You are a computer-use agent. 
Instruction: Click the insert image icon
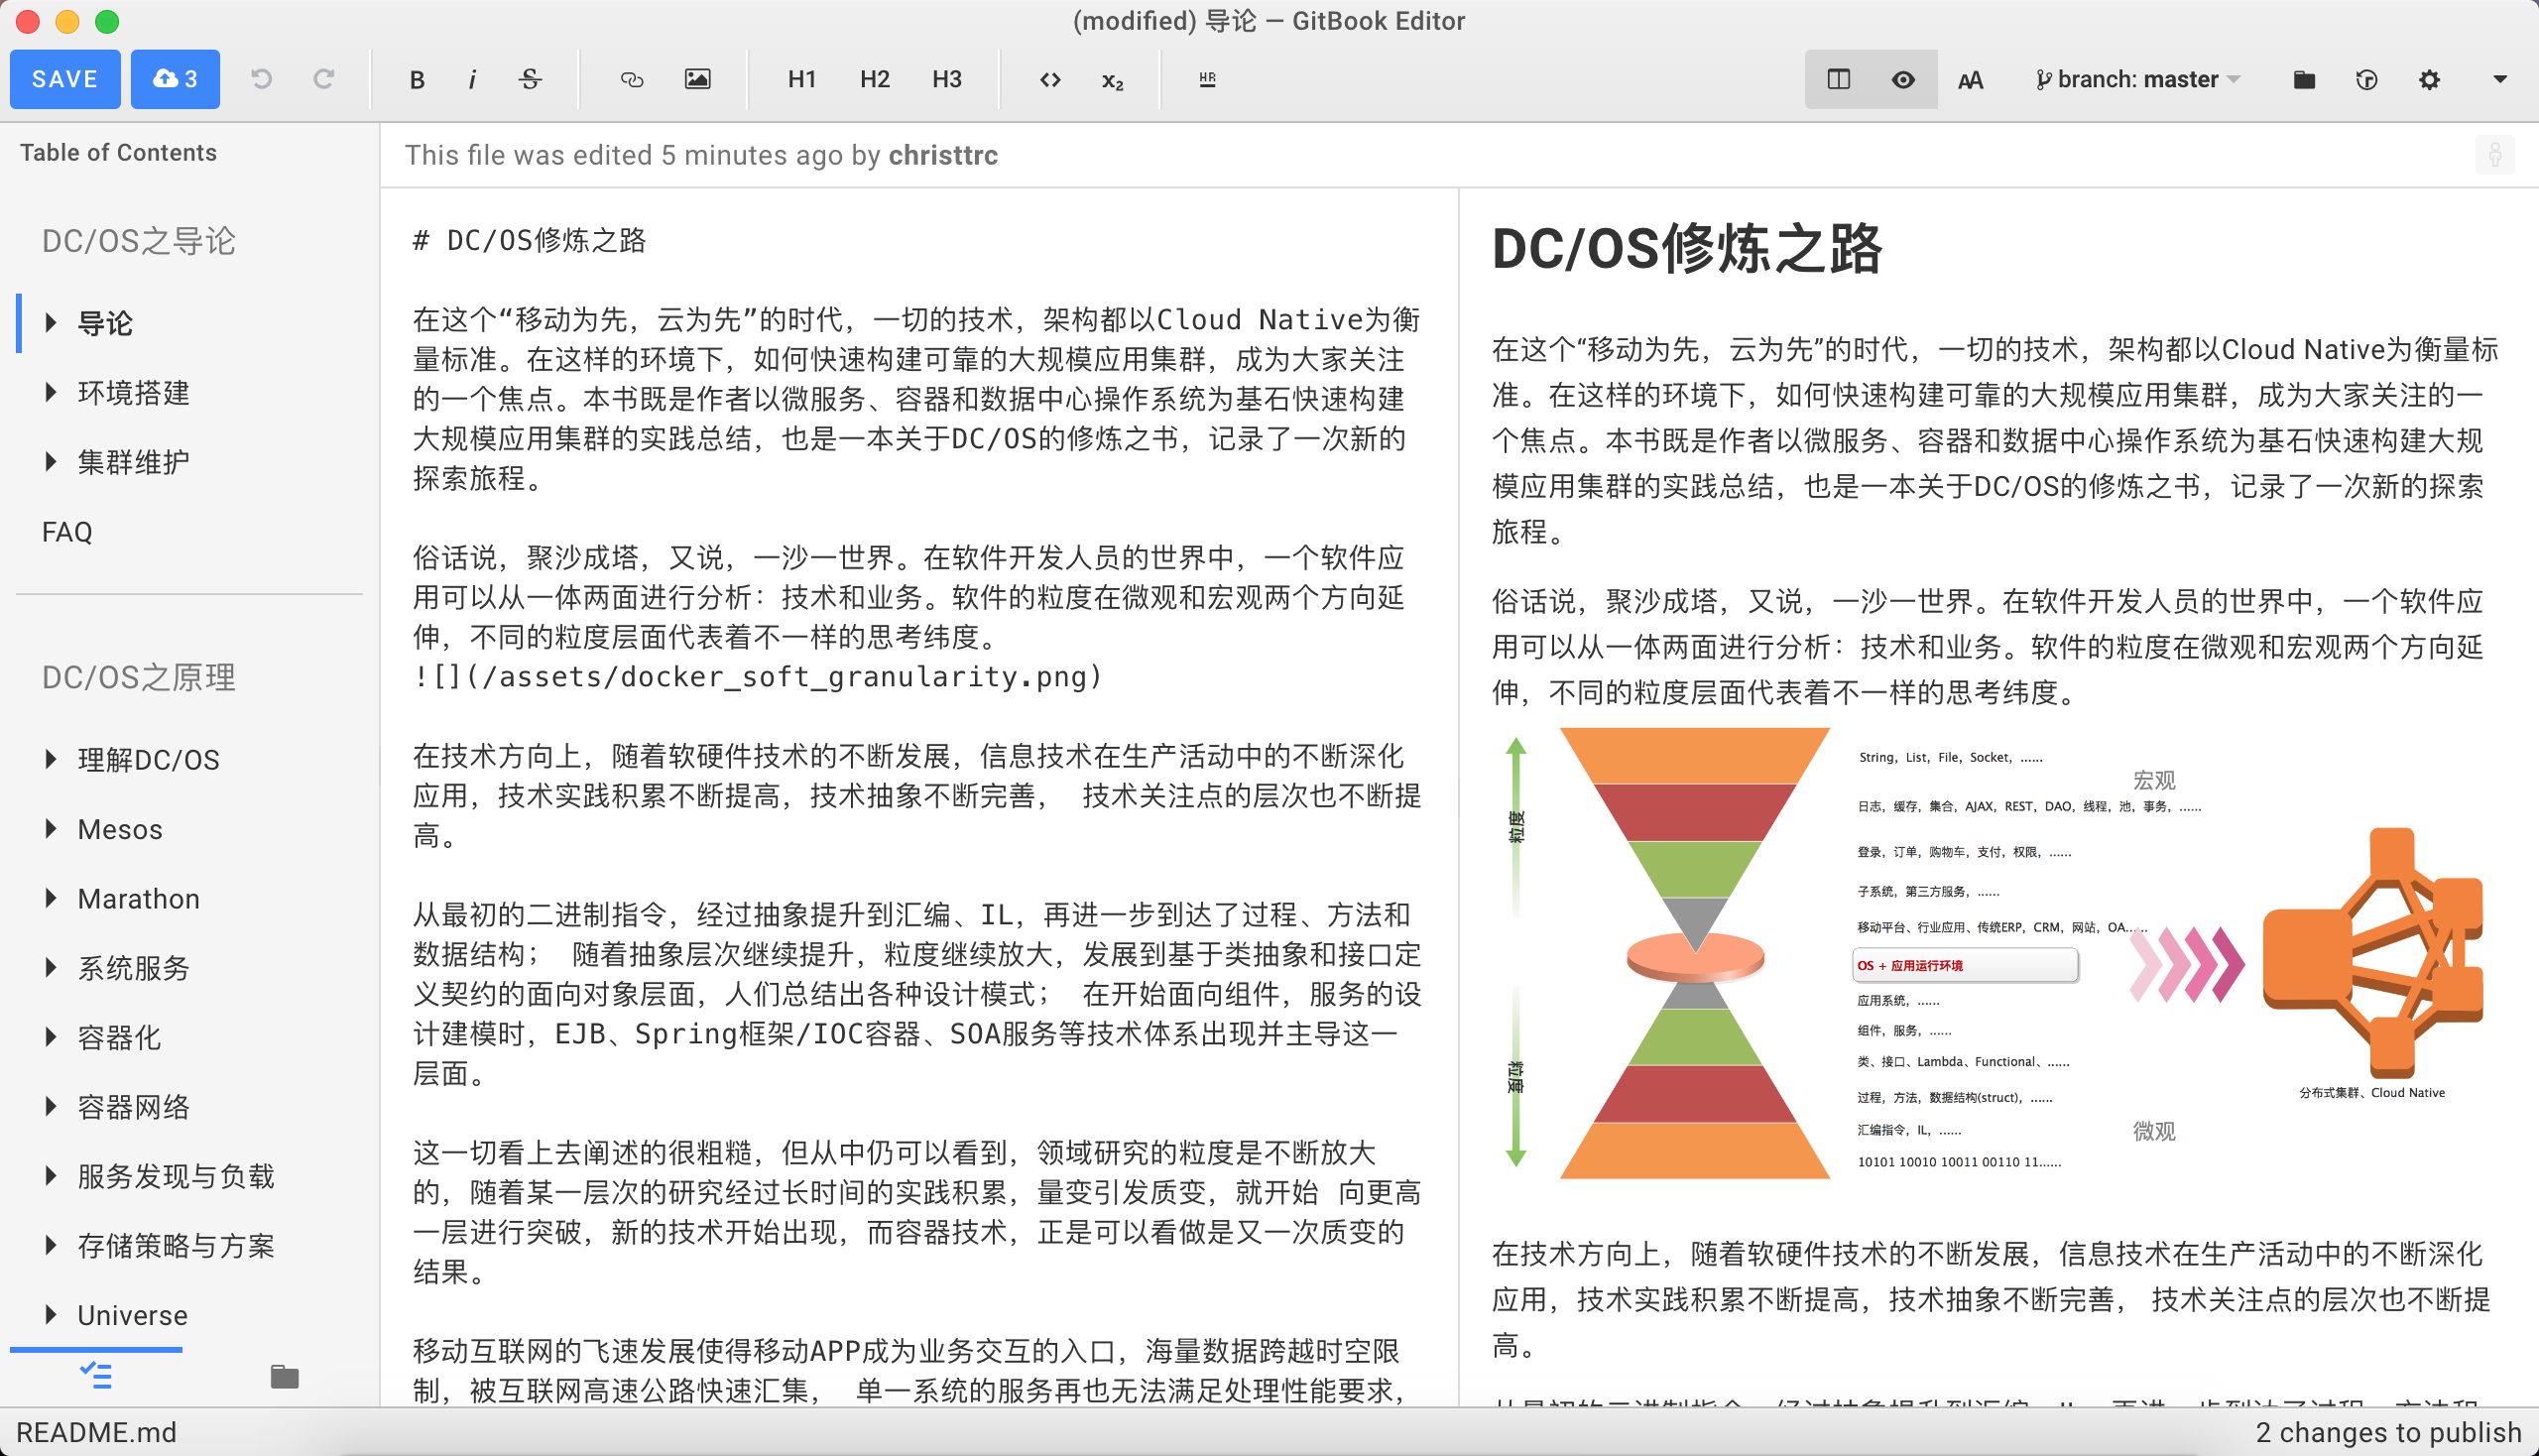point(697,80)
